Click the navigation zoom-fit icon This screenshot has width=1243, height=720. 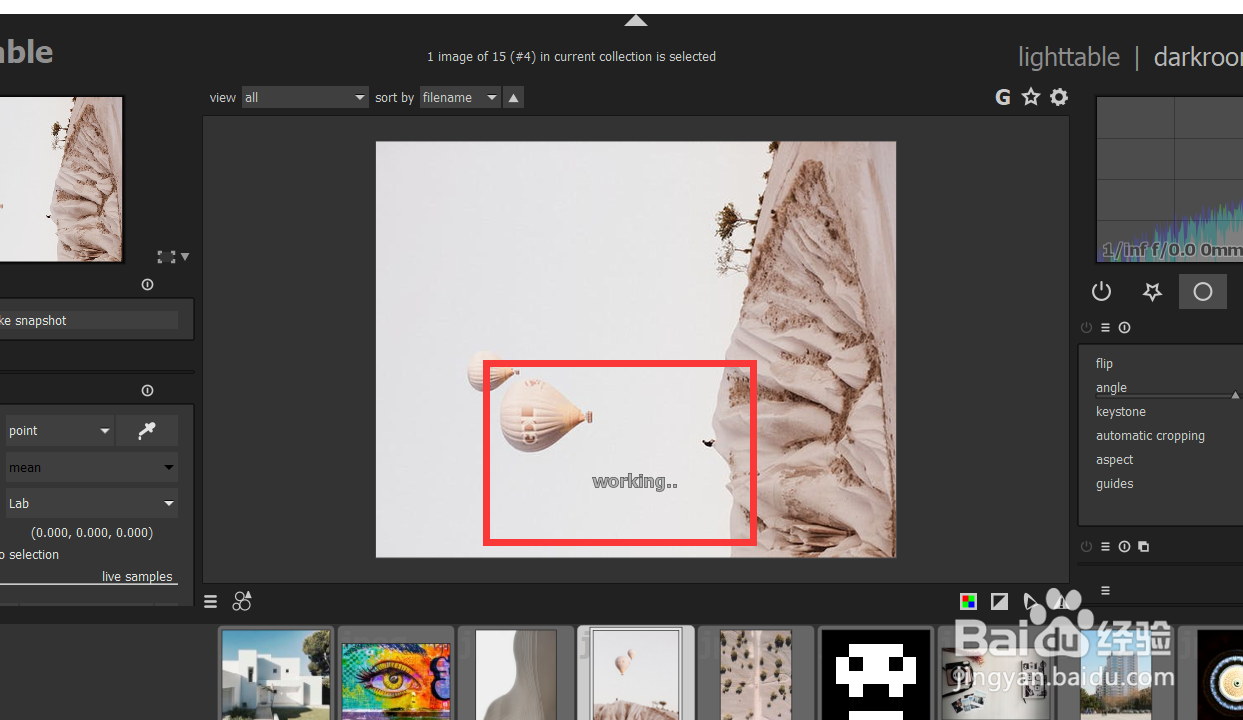coord(165,257)
